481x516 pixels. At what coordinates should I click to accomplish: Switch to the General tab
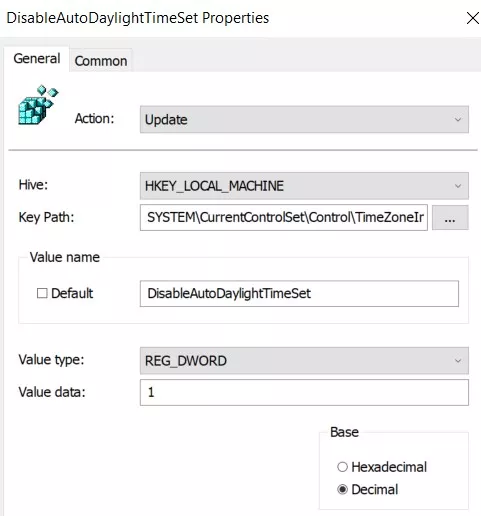pyautogui.click(x=37, y=59)
